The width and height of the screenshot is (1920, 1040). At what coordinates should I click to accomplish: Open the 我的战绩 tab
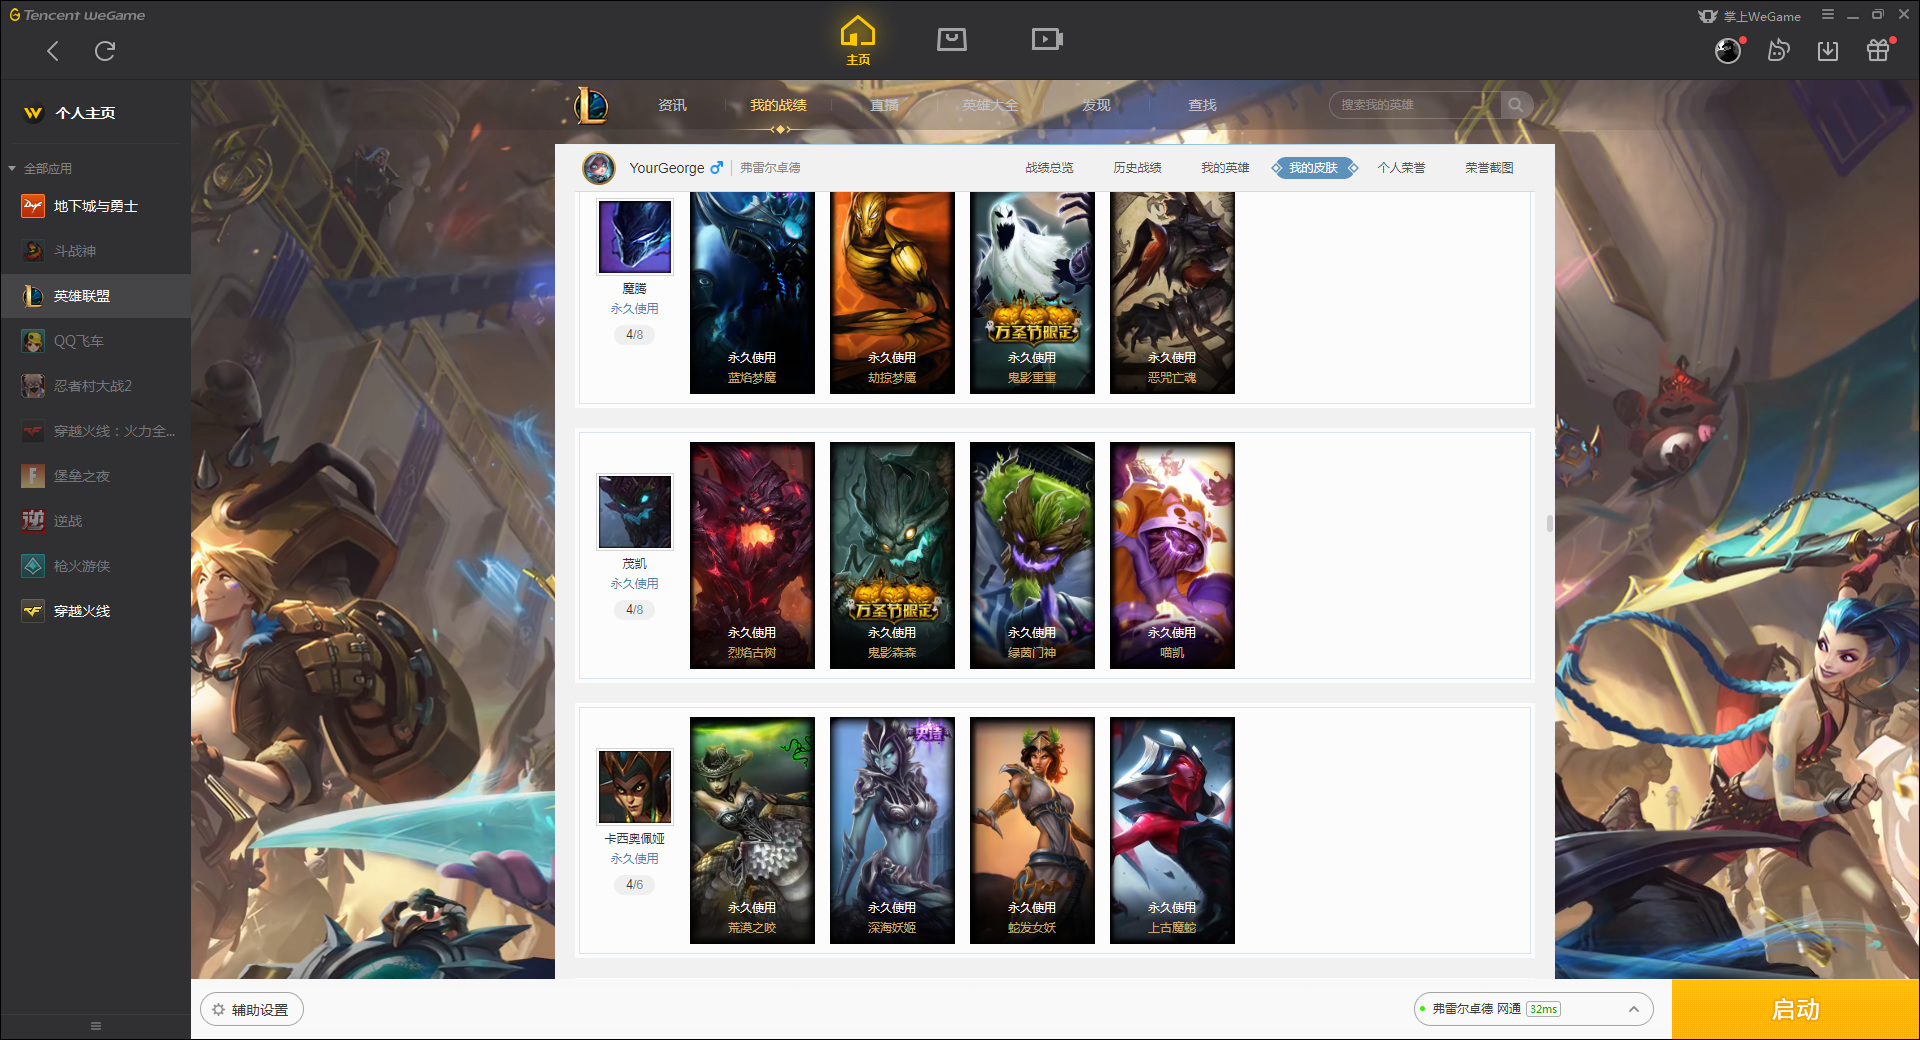coord(778,105)
